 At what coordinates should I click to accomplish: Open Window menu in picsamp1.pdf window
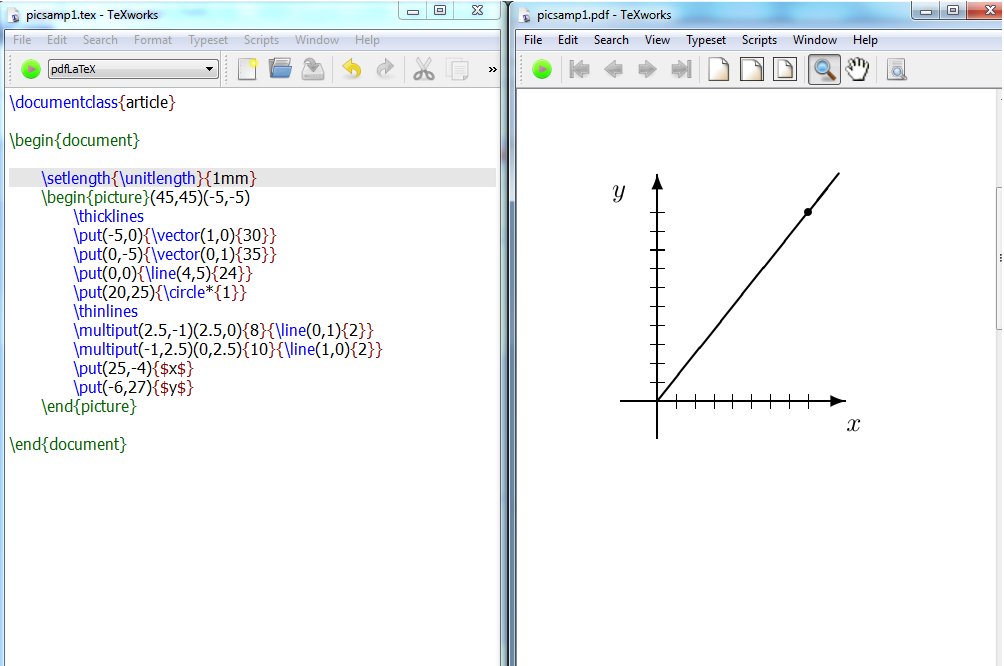(814, 40)
